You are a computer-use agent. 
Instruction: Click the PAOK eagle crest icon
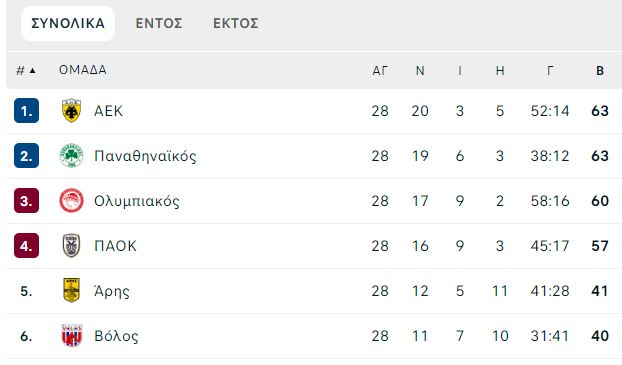71,246
